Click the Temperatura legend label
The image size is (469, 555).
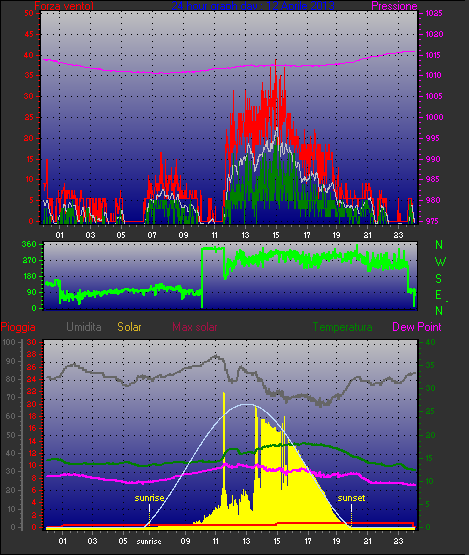pos(342,327)
